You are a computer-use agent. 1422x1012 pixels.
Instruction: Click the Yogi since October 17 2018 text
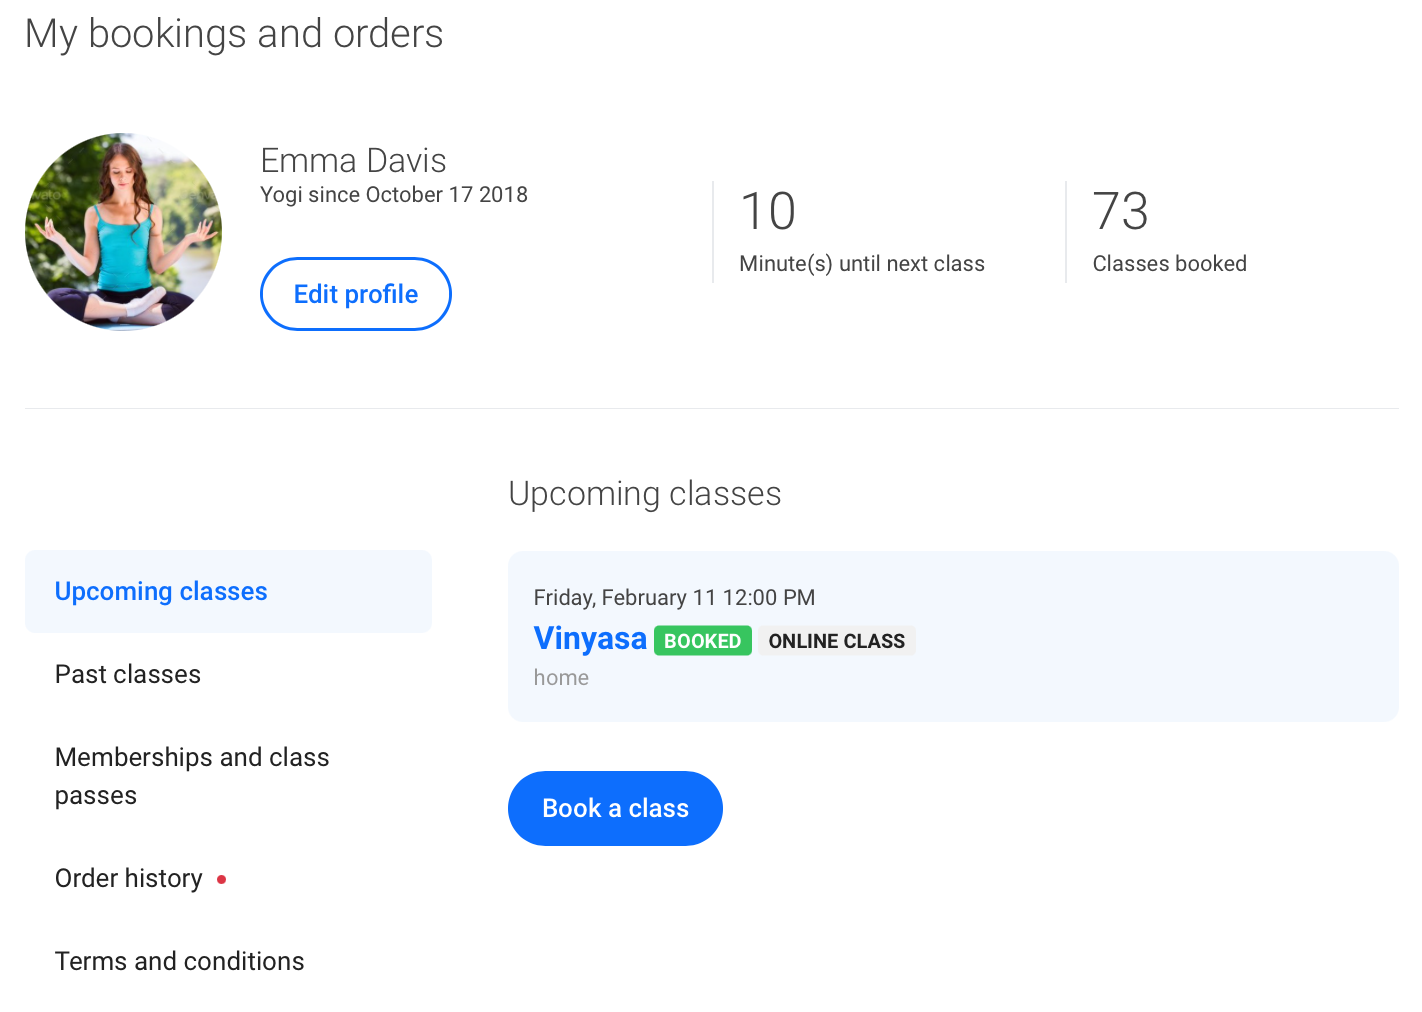coord(394,195)
